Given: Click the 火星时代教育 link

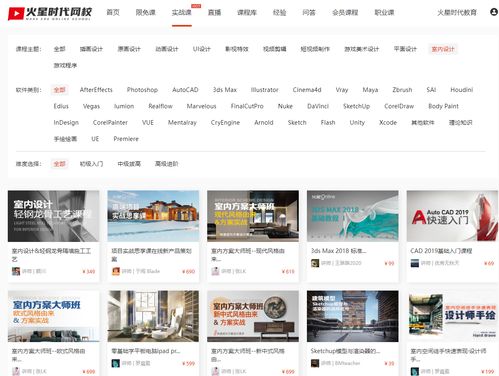Looking at the screenshot, I should [457, 12].
